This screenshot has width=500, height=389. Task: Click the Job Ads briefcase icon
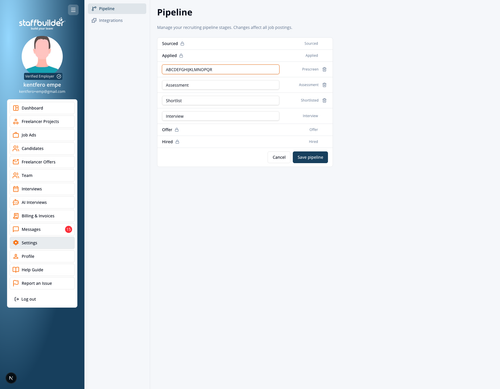(16, 135)
